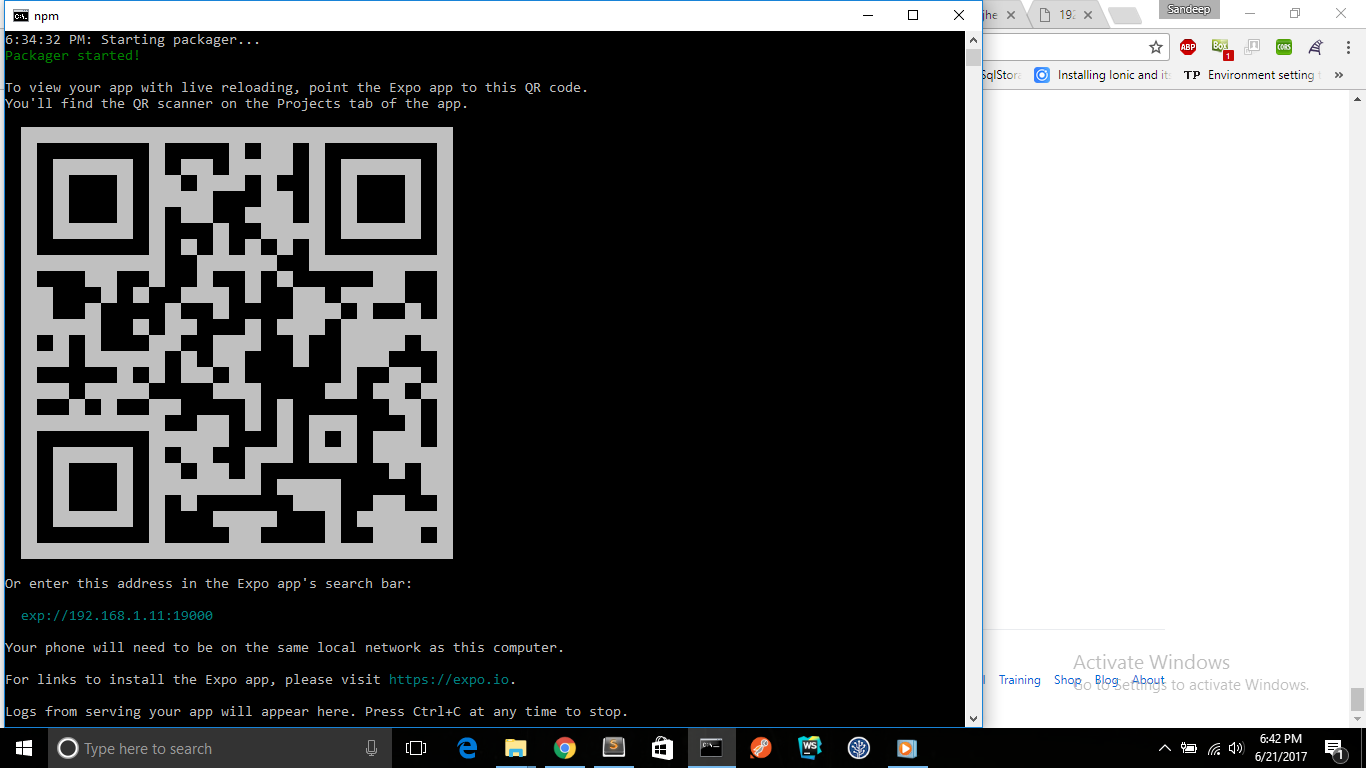The height and width of the screenshot is (768, 1366).
Task: Click the Expo QR code in the console
Action: click(237, 343)
